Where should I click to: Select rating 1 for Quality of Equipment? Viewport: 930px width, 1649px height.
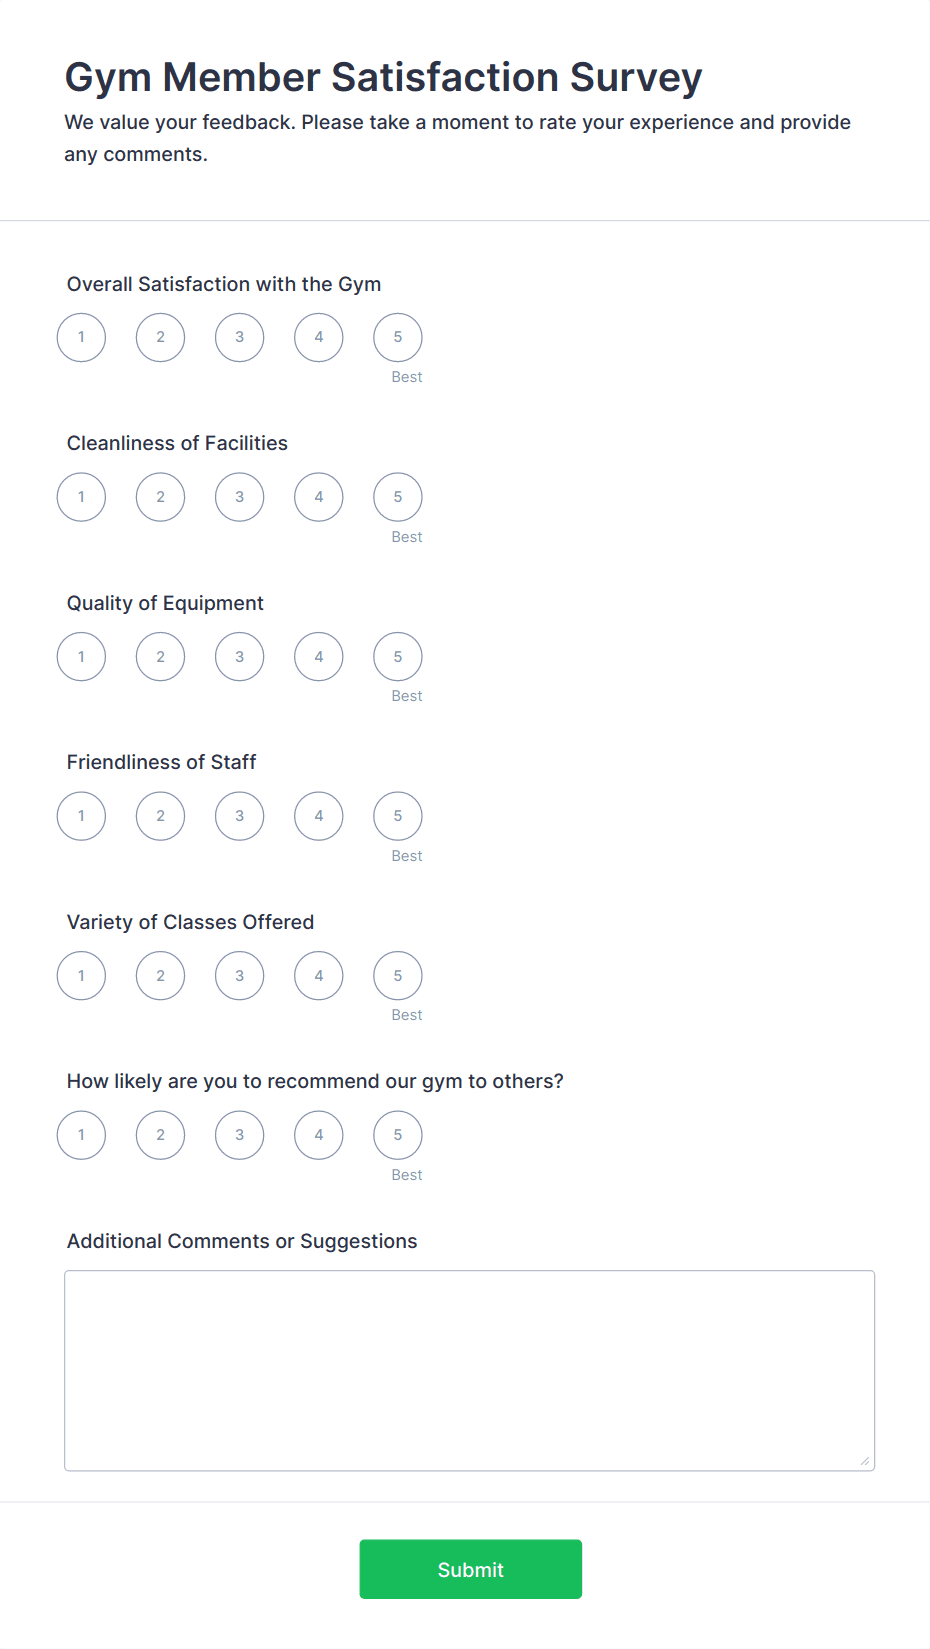(81, 656)
